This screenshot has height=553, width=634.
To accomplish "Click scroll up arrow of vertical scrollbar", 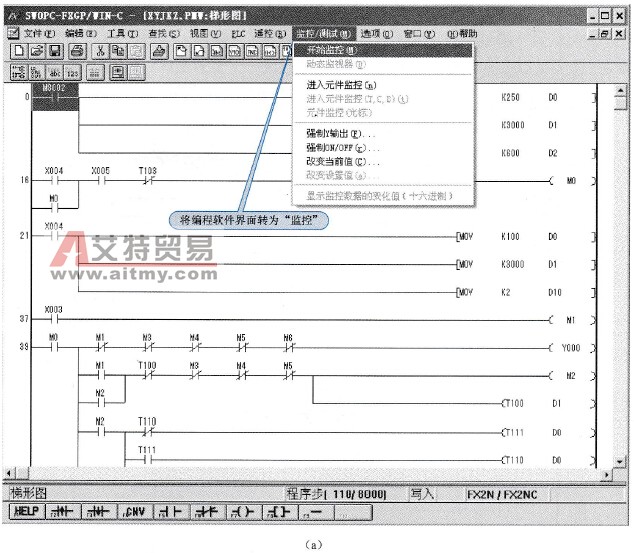I will point(620,91).
